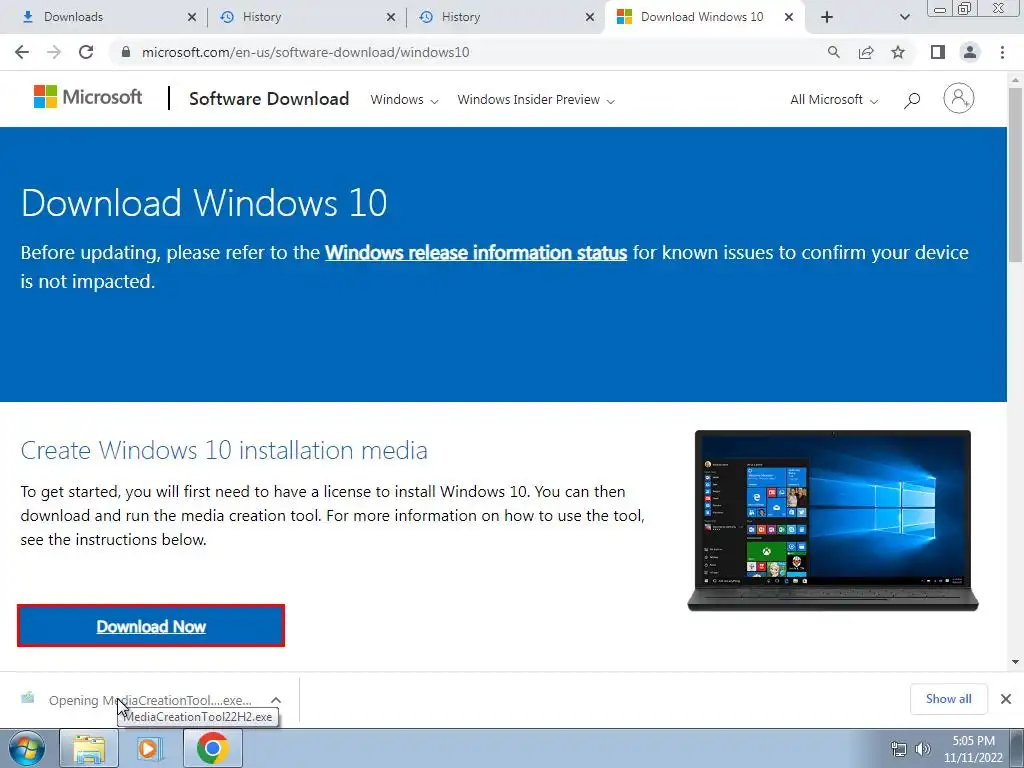Screen dimensions: 1024x768
Task: Close the Download Windows 10 tab
Action: (789, 17)
